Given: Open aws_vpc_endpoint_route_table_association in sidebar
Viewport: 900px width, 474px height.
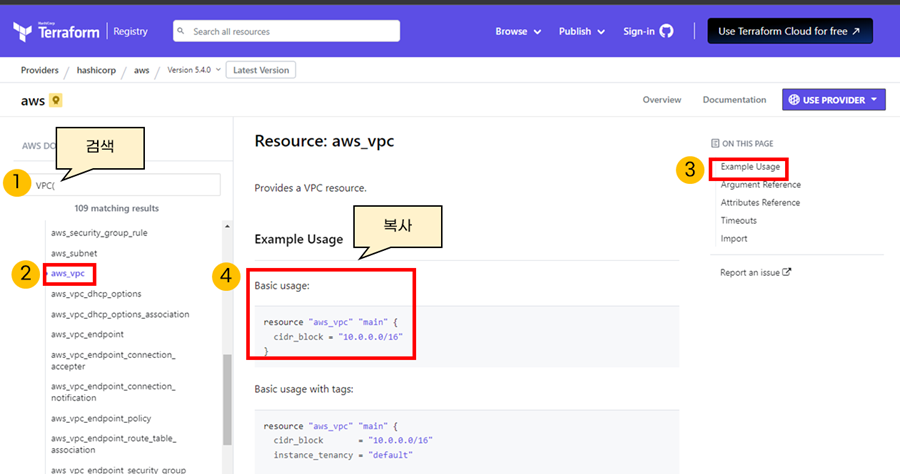Looking at the screenshot, I should (x=114, y=444).
